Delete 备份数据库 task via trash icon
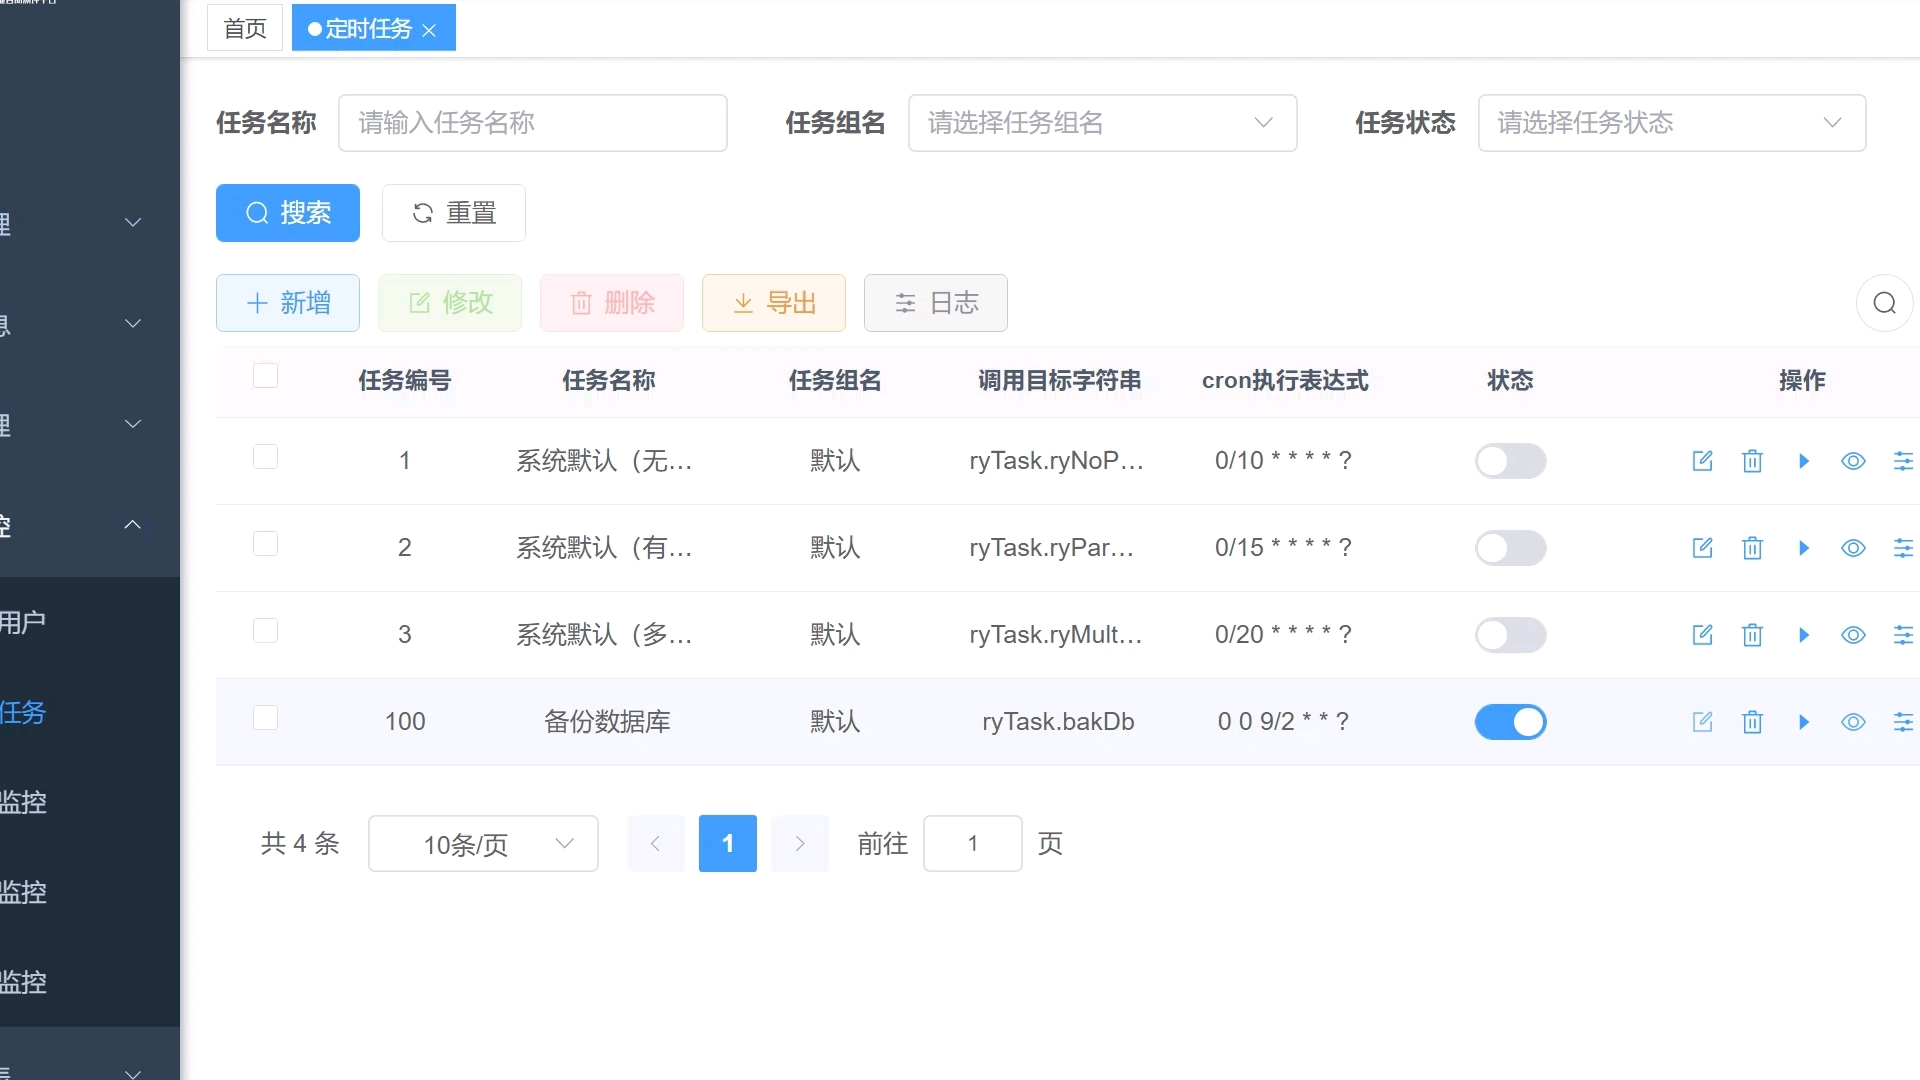1920x1080 pixels. click(1752, 722)
